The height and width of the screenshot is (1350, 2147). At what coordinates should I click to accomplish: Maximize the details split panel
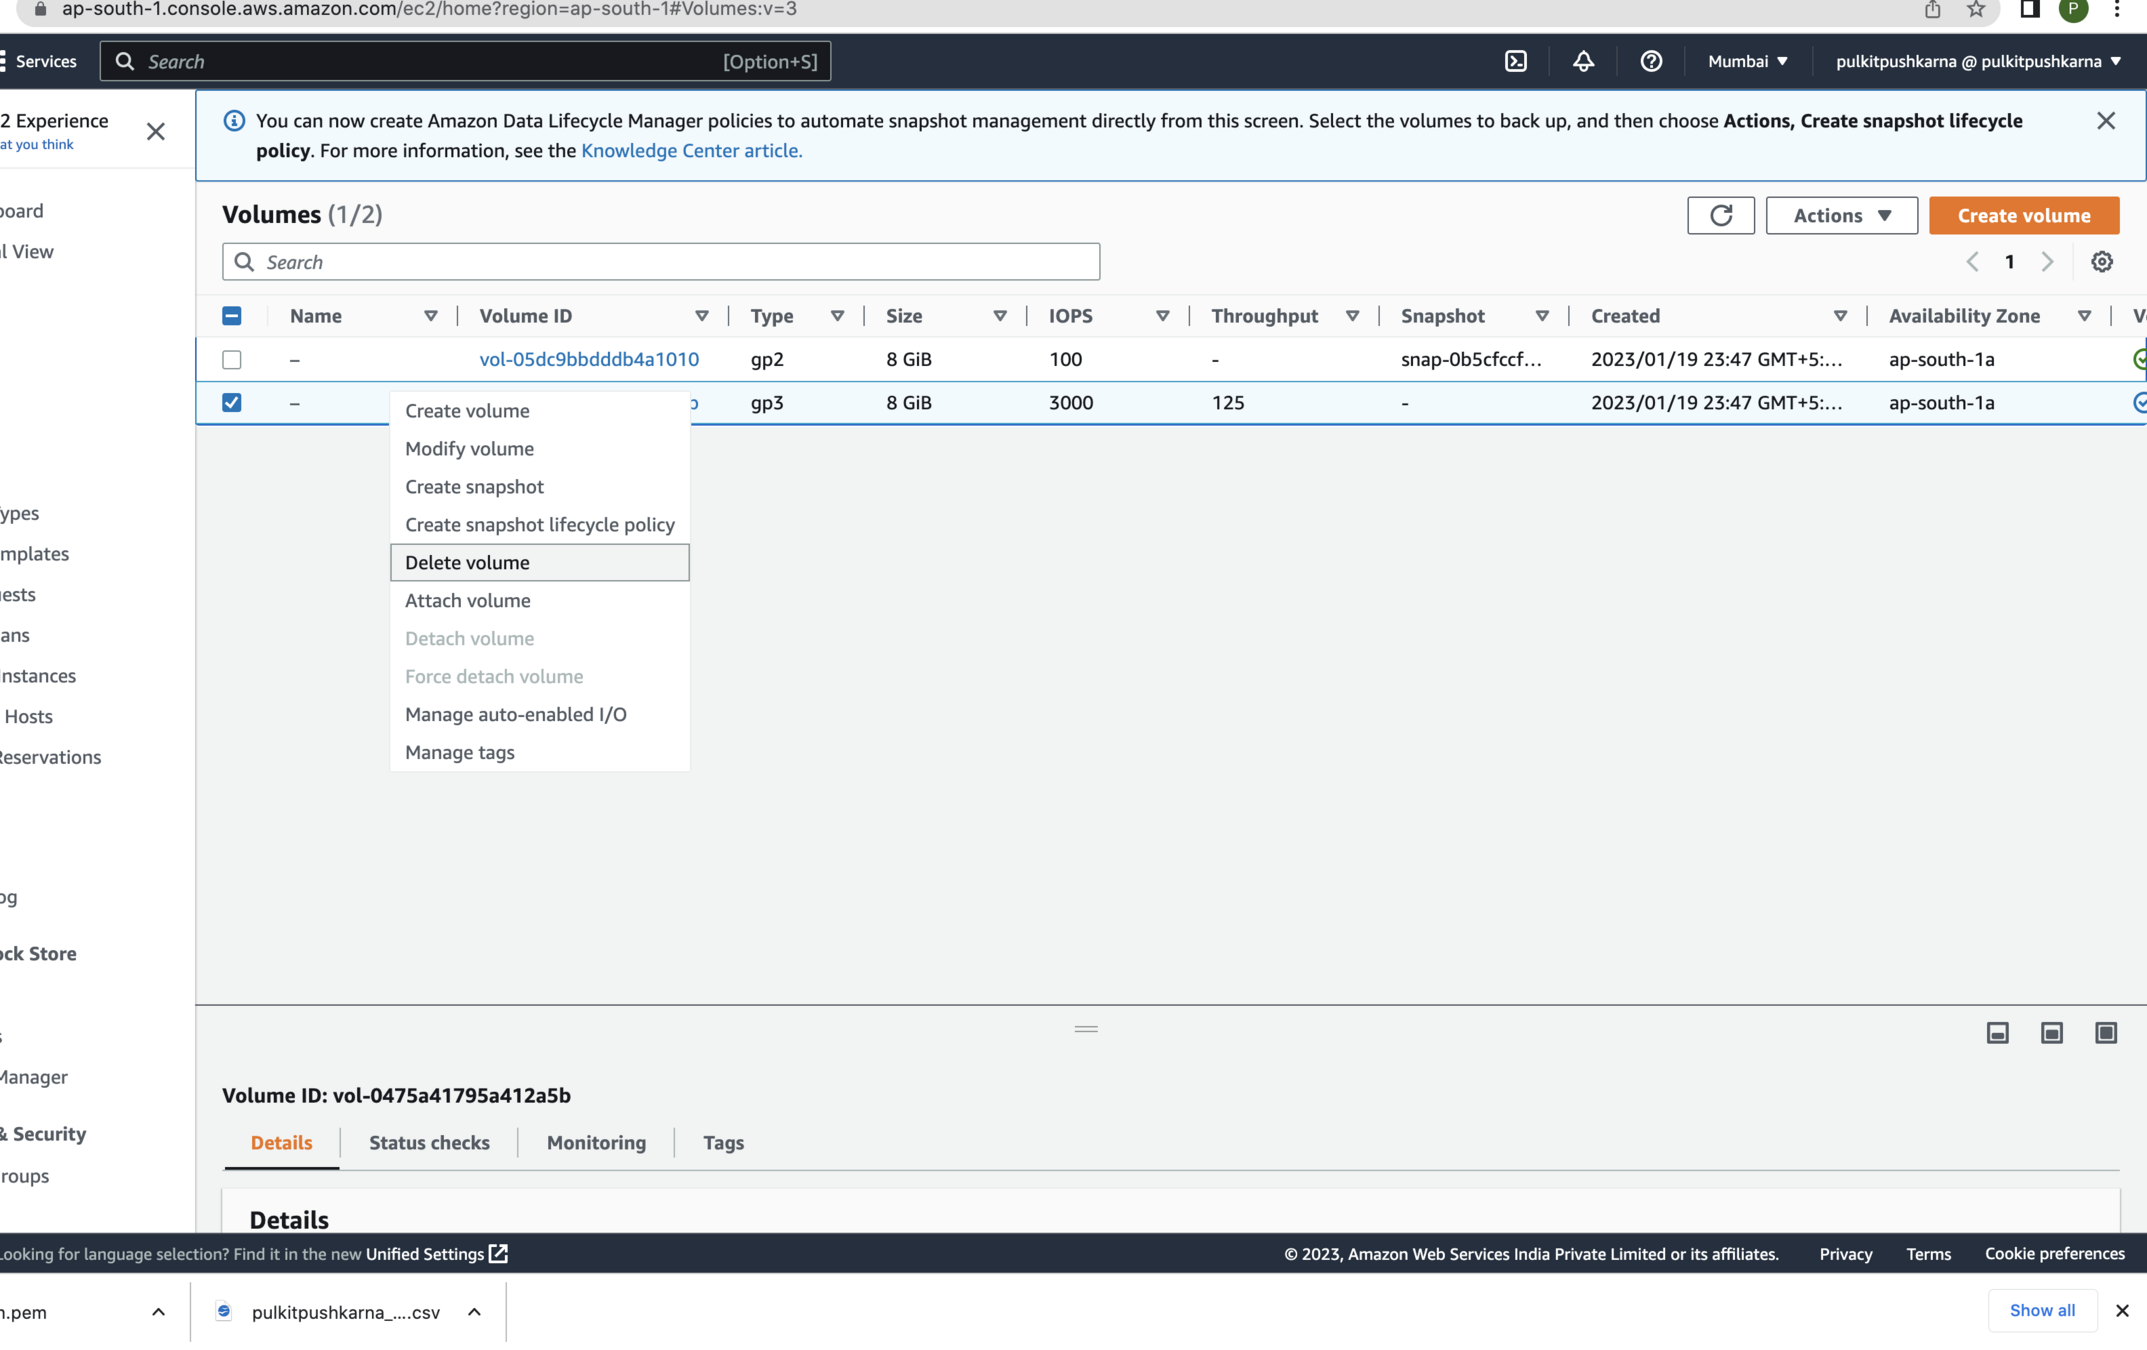2105,1033
